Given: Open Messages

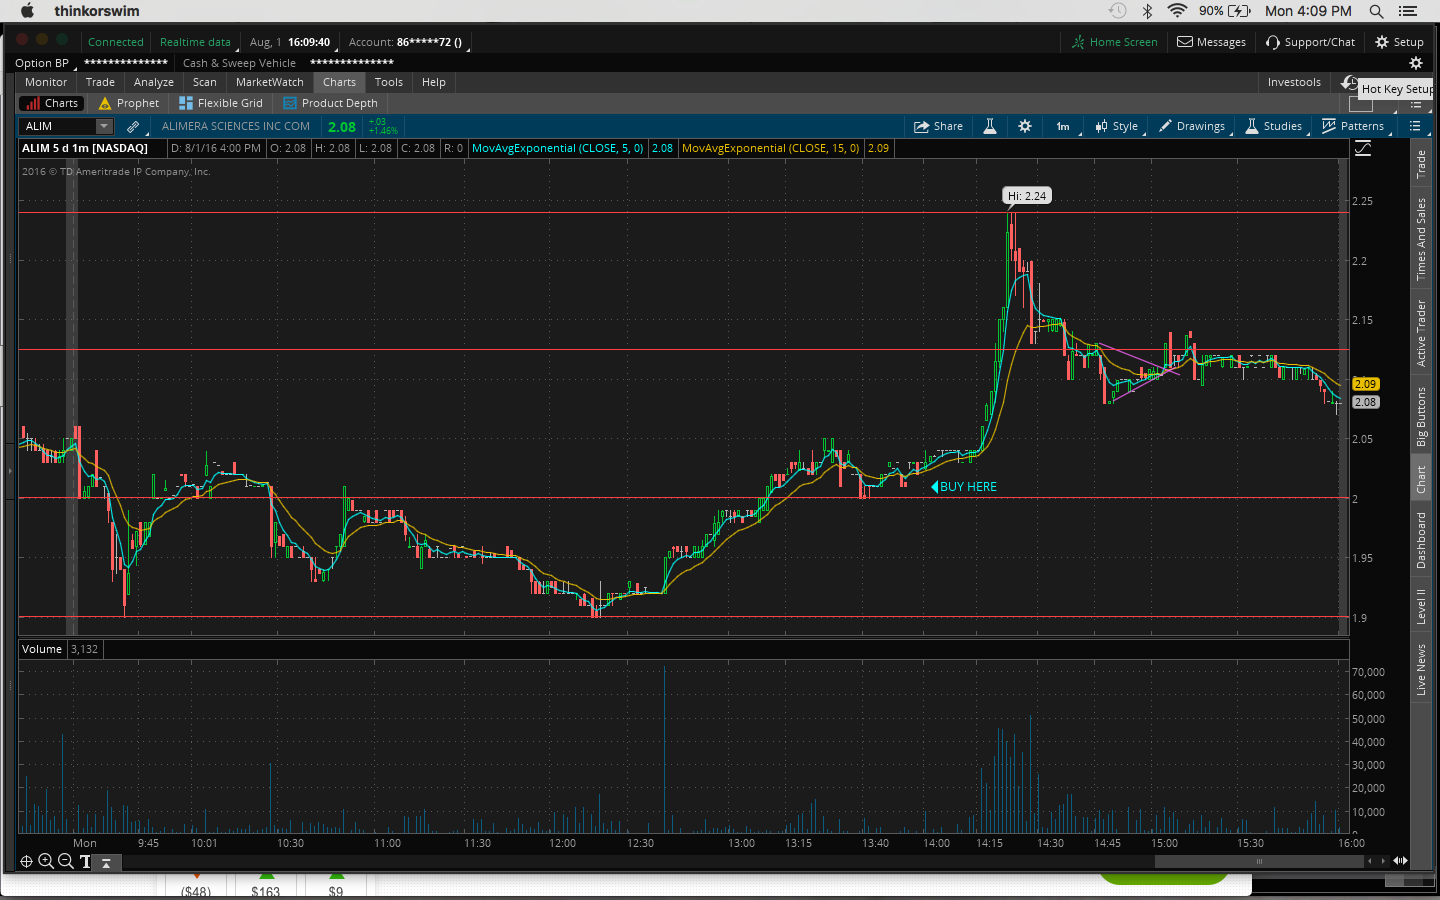Looking at the screenshot, I should pyautogui.click(x=1211, y=42).
